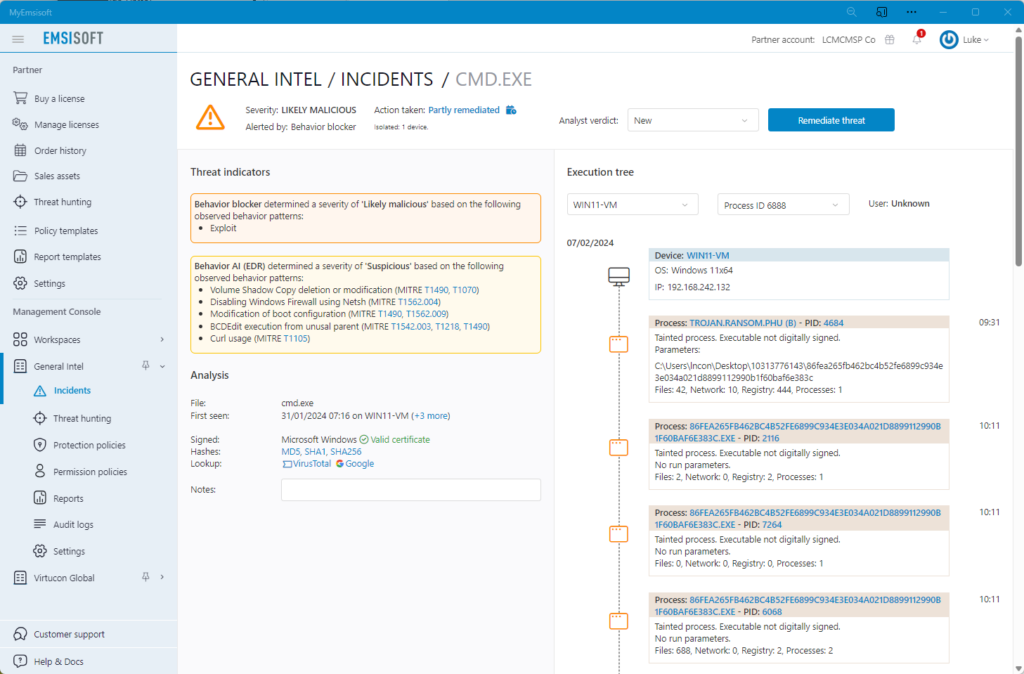The height and width of the screenshot is (674, 1024).
Task: Click the Remediate threat button
Action: (x=831, y=120)
